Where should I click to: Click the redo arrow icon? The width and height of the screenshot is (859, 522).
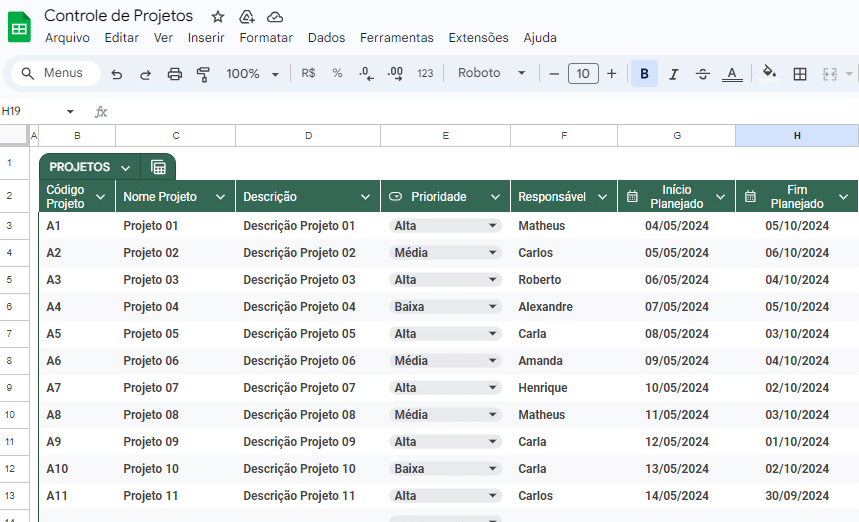pyautogui.click(x=145, y=74)
